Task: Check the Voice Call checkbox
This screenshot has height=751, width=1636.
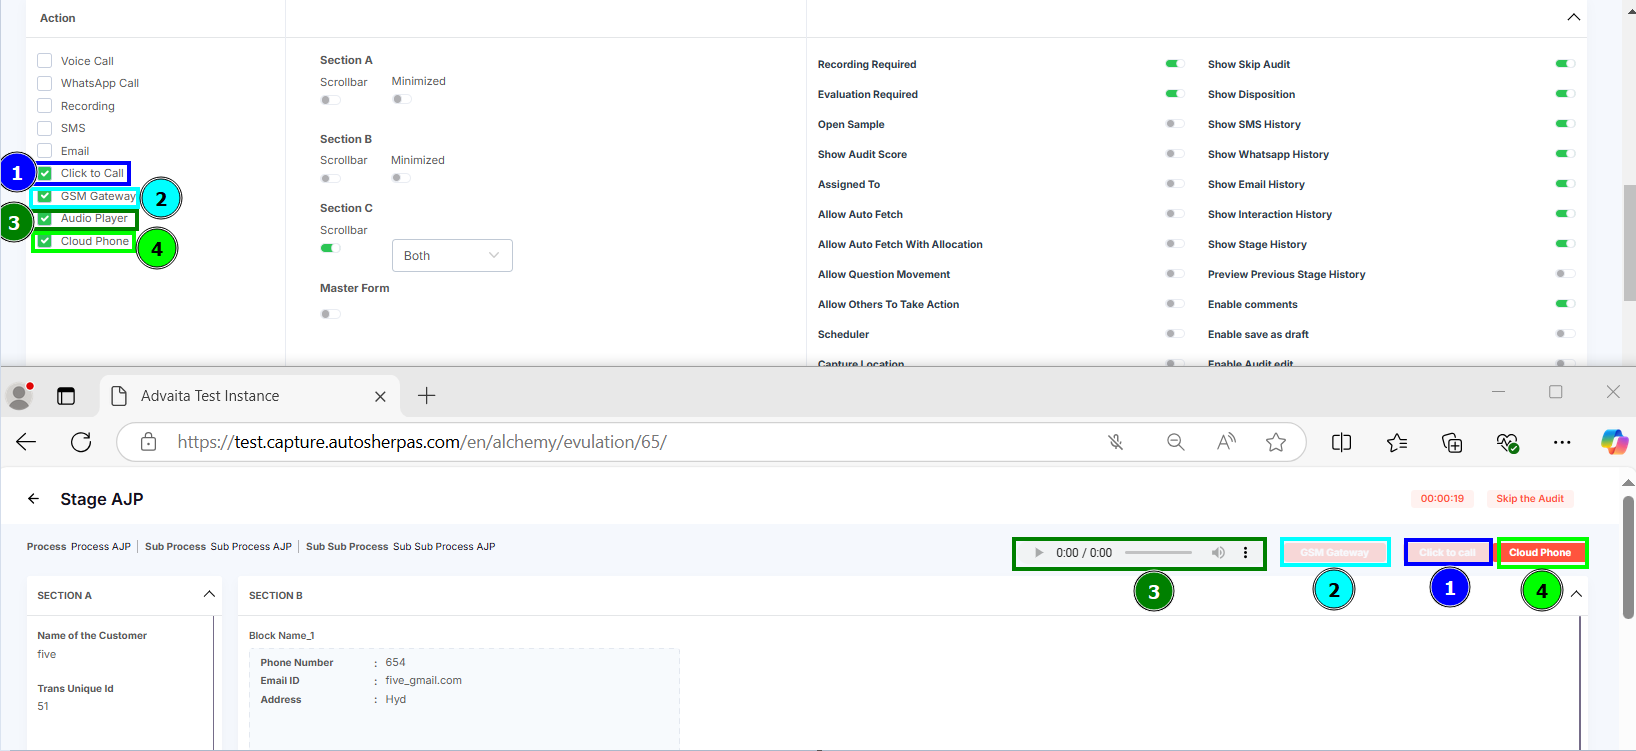Action: point(44,61)
